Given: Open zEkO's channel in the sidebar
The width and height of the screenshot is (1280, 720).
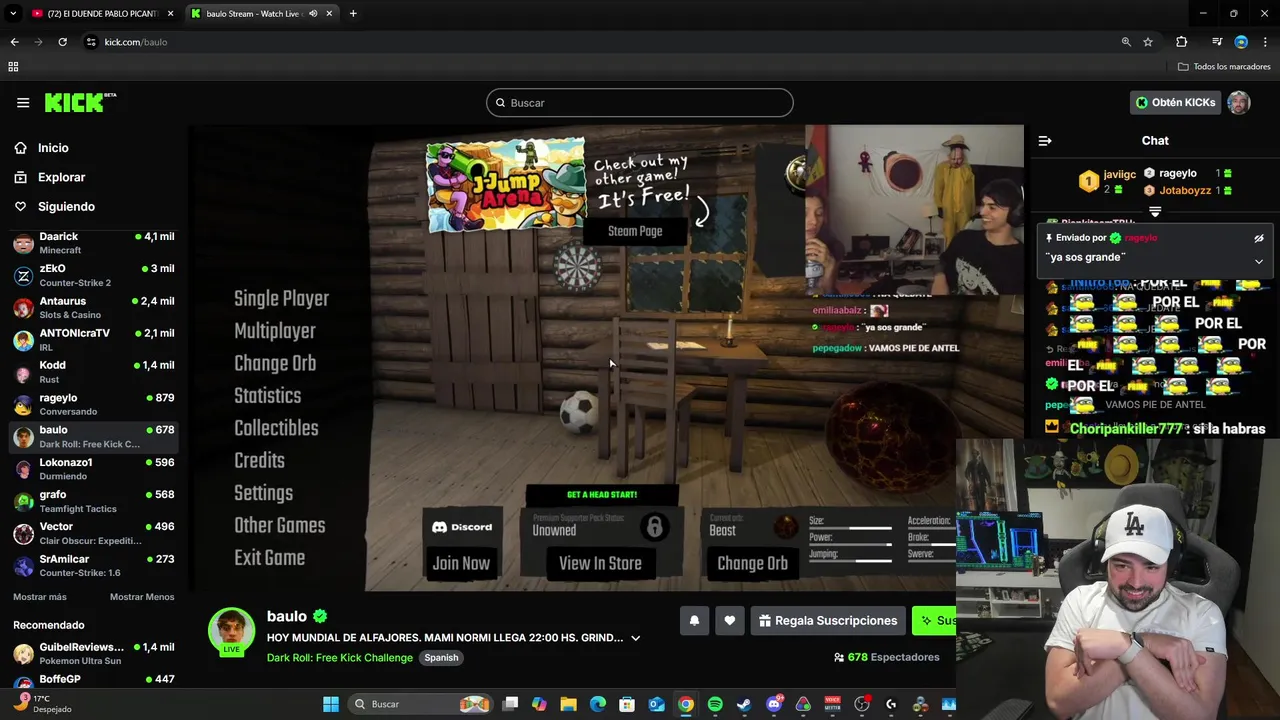Looking at the screenshot, I should click(94, 275).
